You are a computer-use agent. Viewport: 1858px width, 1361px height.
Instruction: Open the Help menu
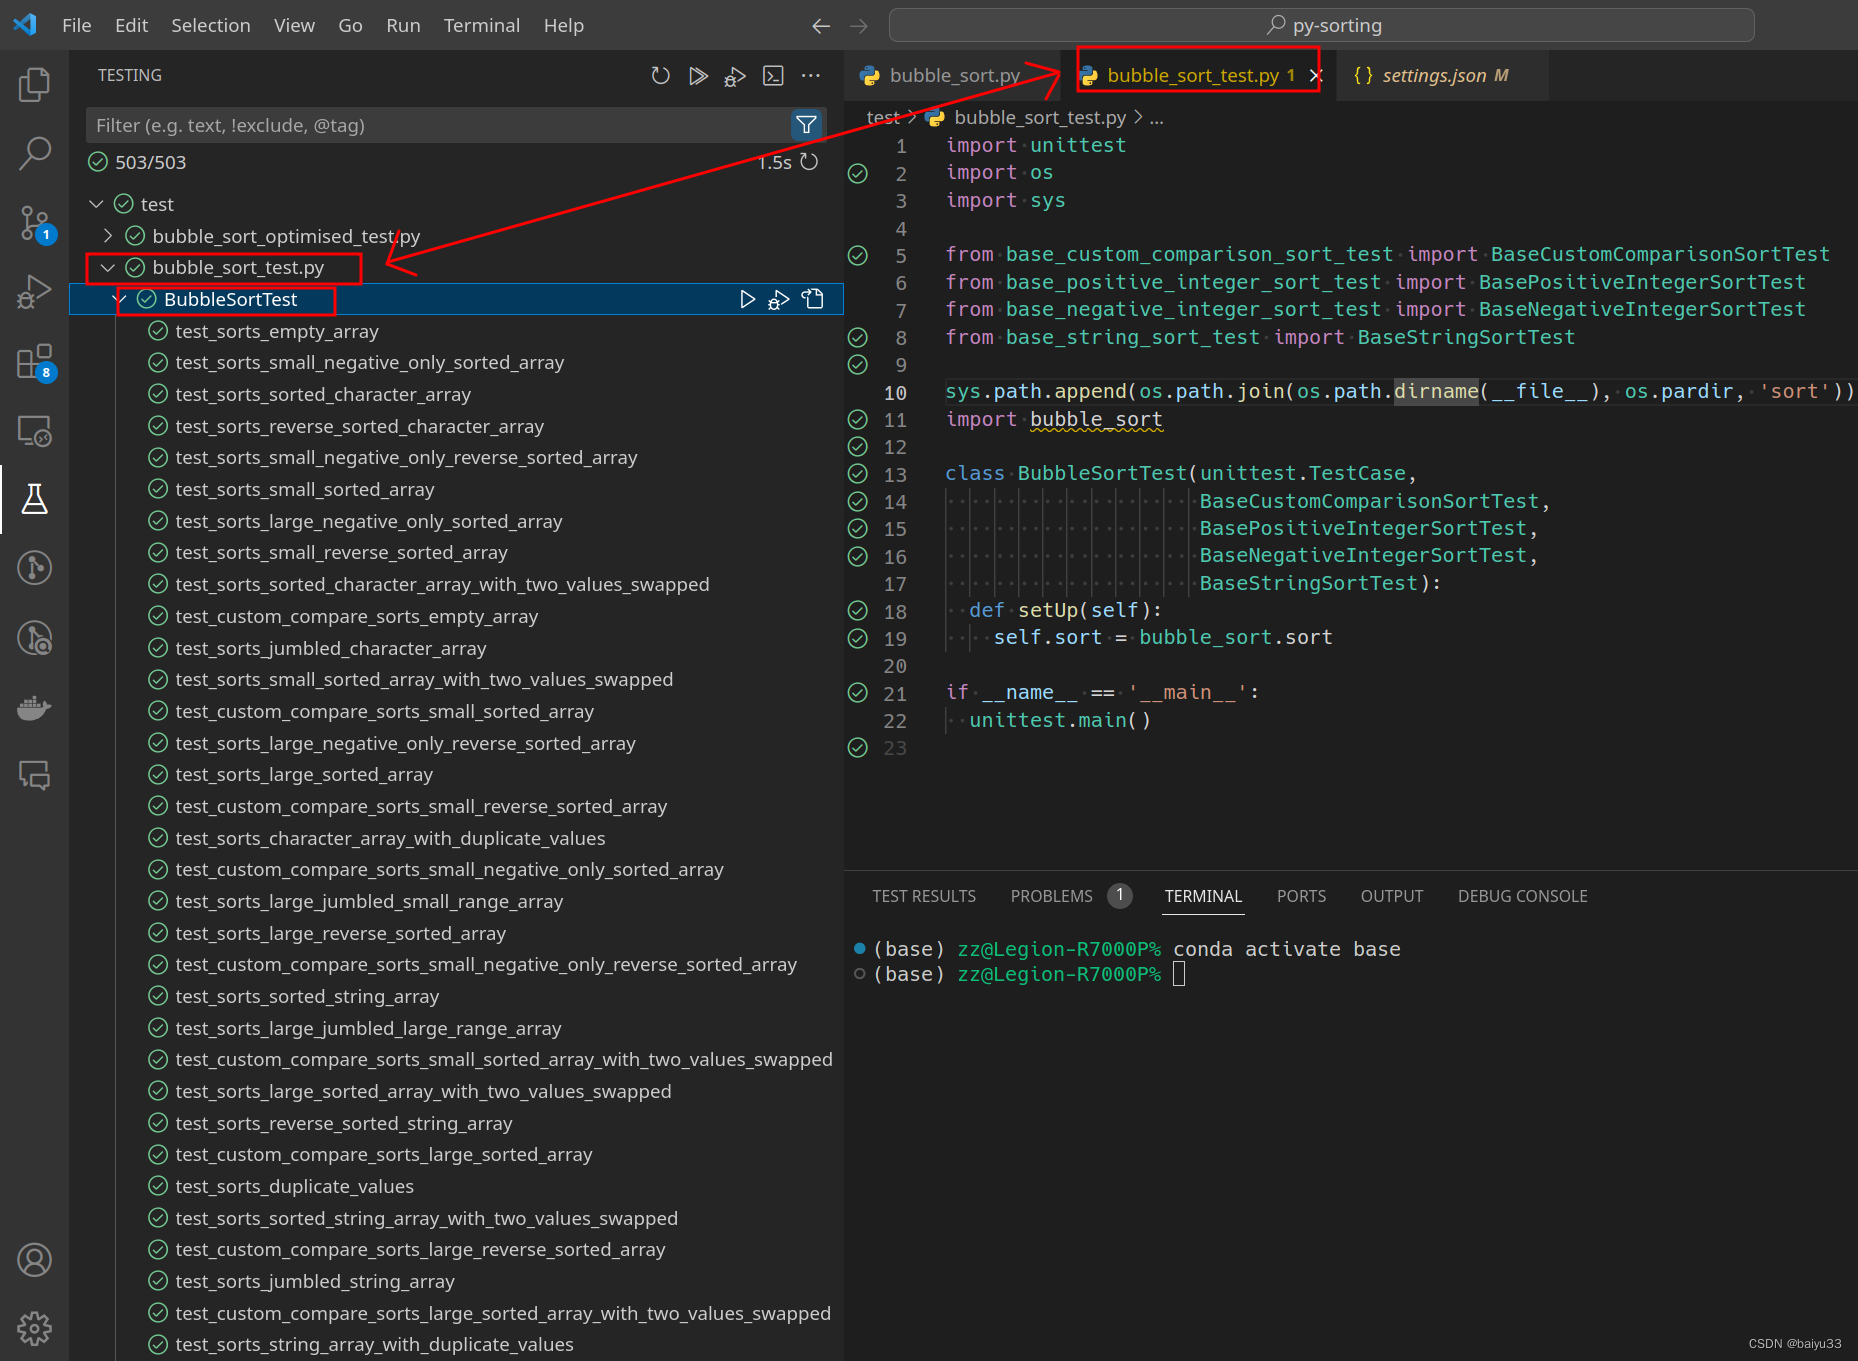[563, 26]
